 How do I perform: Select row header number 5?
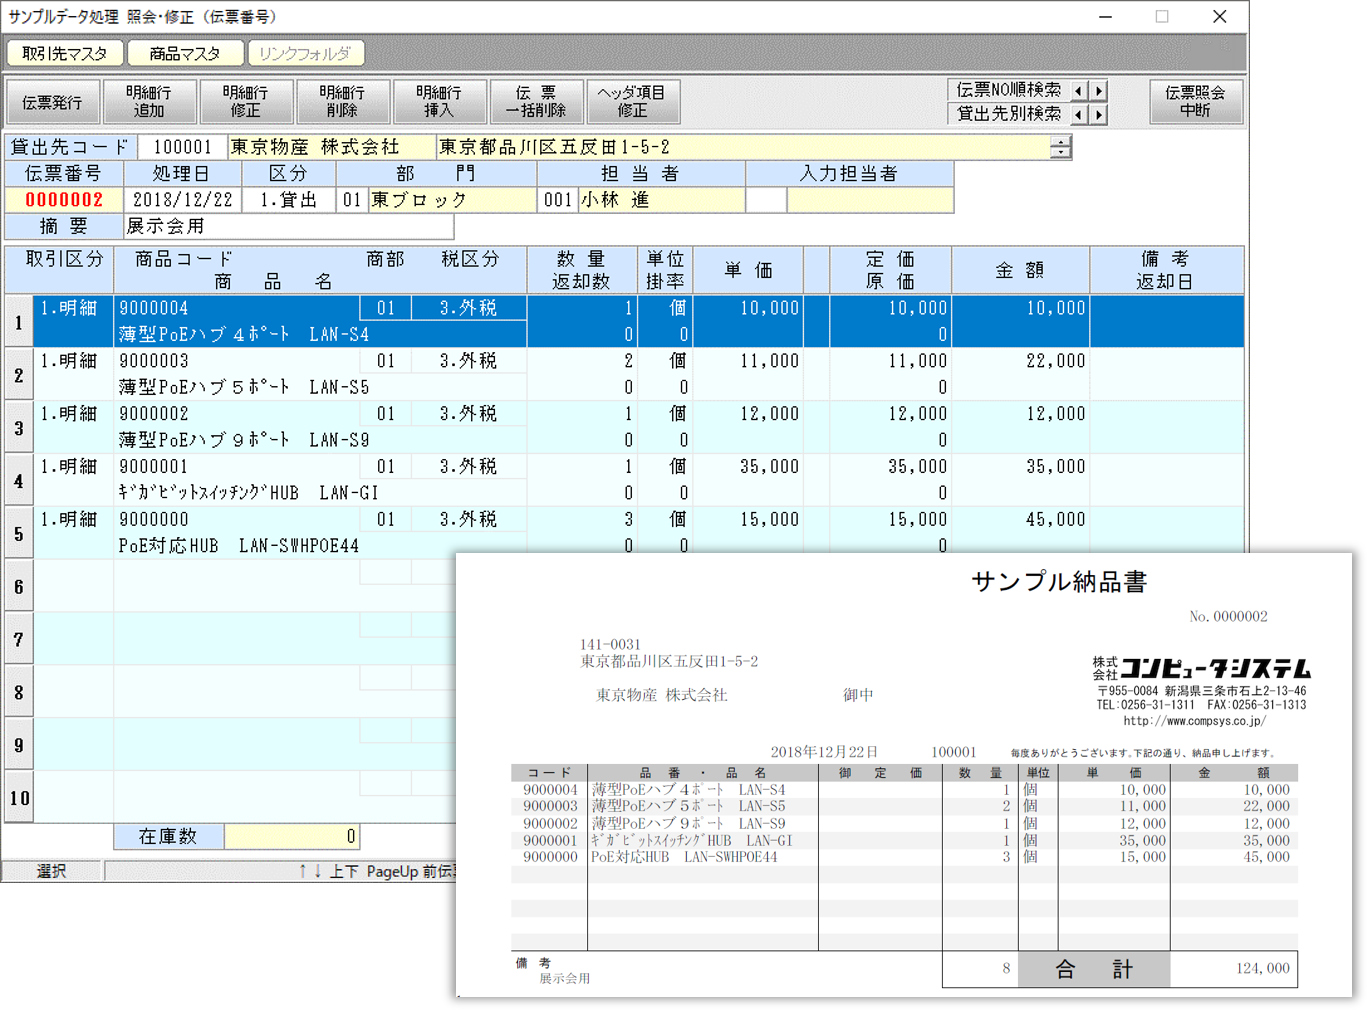click(x=19, y=534)
